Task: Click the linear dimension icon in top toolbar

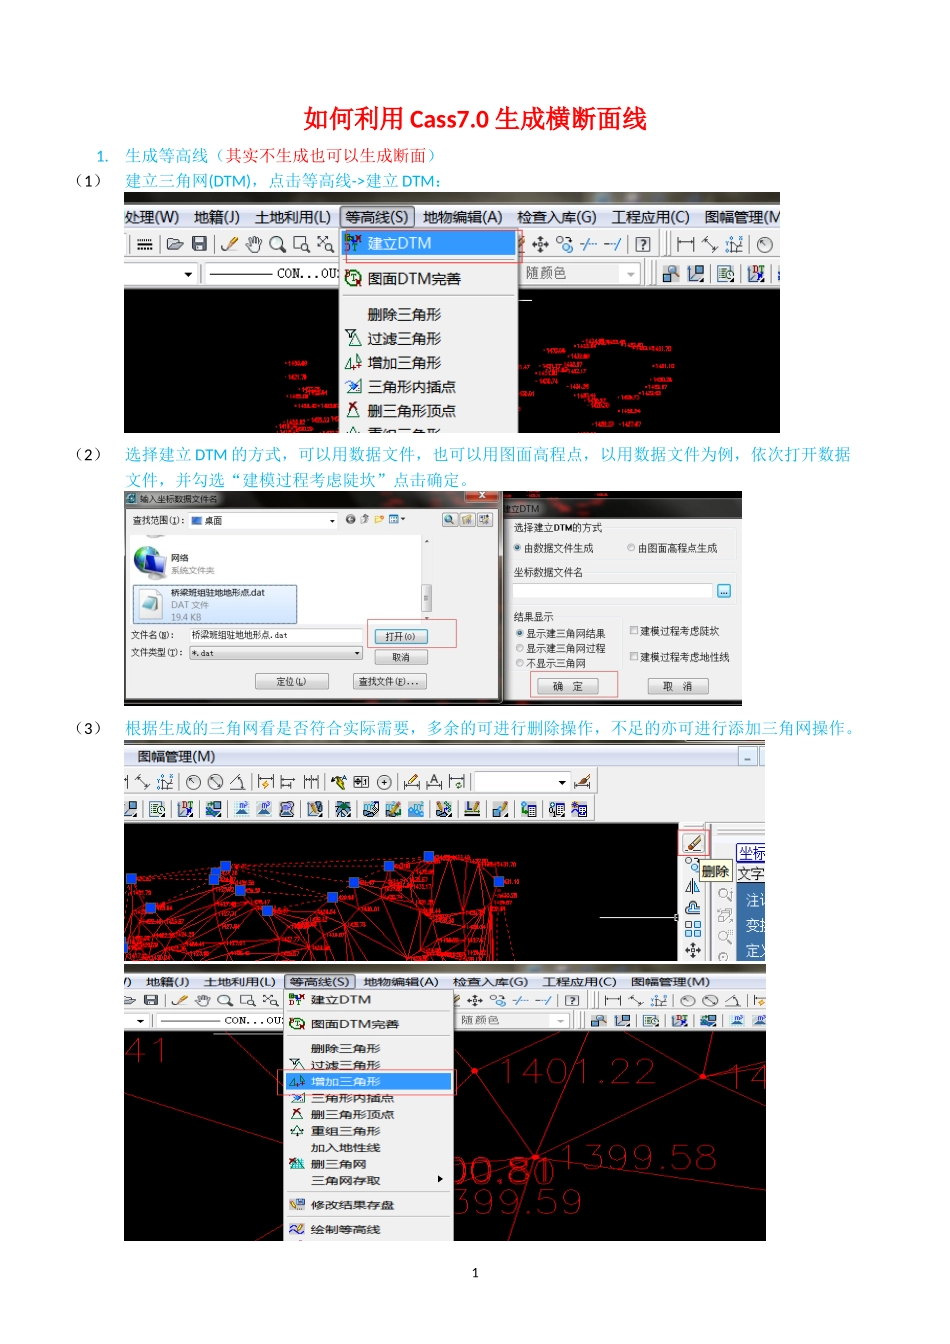Action: click(685, 244)
